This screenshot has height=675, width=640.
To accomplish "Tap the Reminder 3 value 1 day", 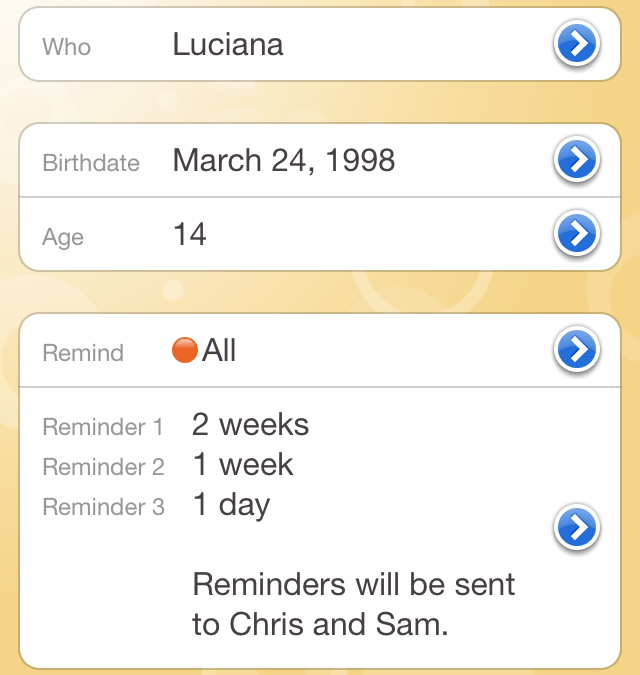I will point(231,505).
